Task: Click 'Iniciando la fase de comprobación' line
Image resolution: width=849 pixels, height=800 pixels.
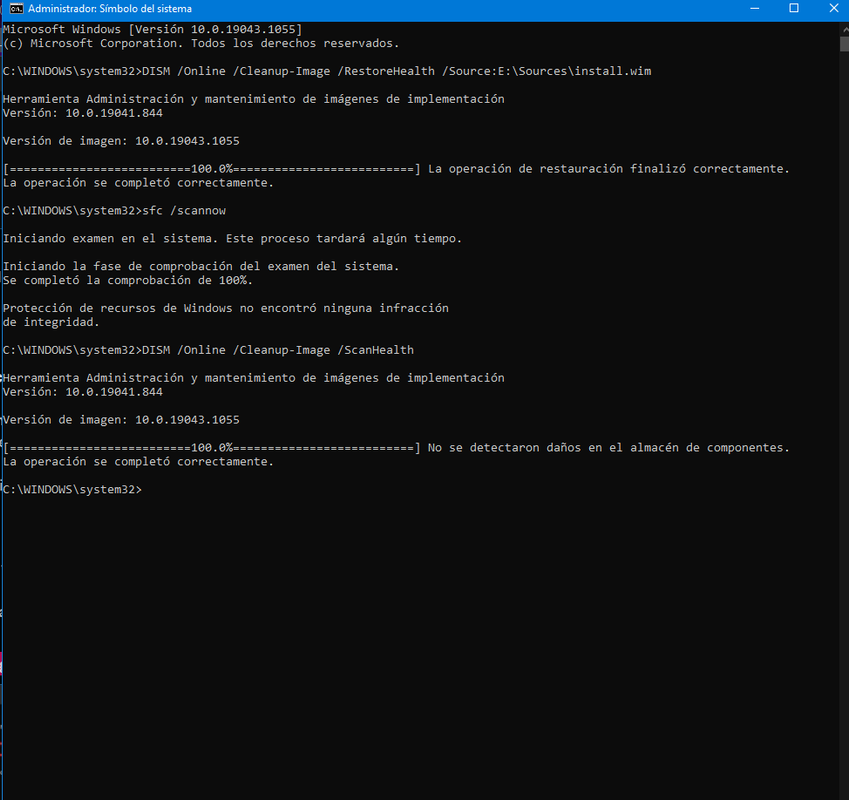Action: click(x=201, y=266)
